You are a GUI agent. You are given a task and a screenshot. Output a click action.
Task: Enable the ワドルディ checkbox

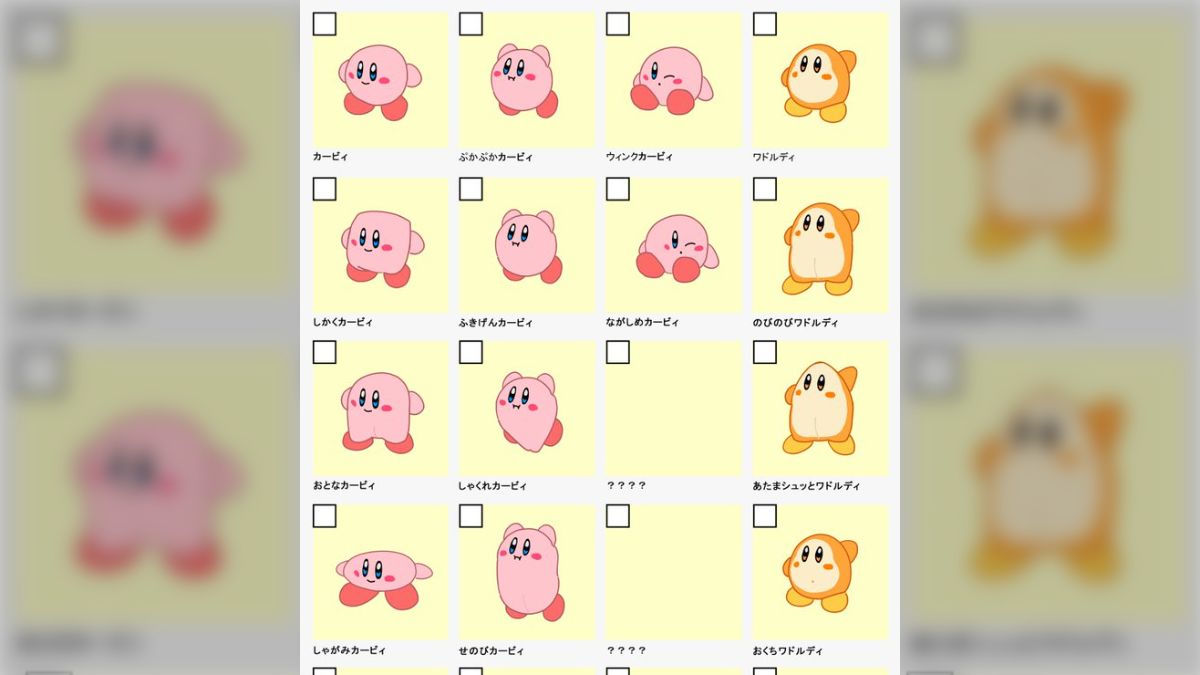765,24
